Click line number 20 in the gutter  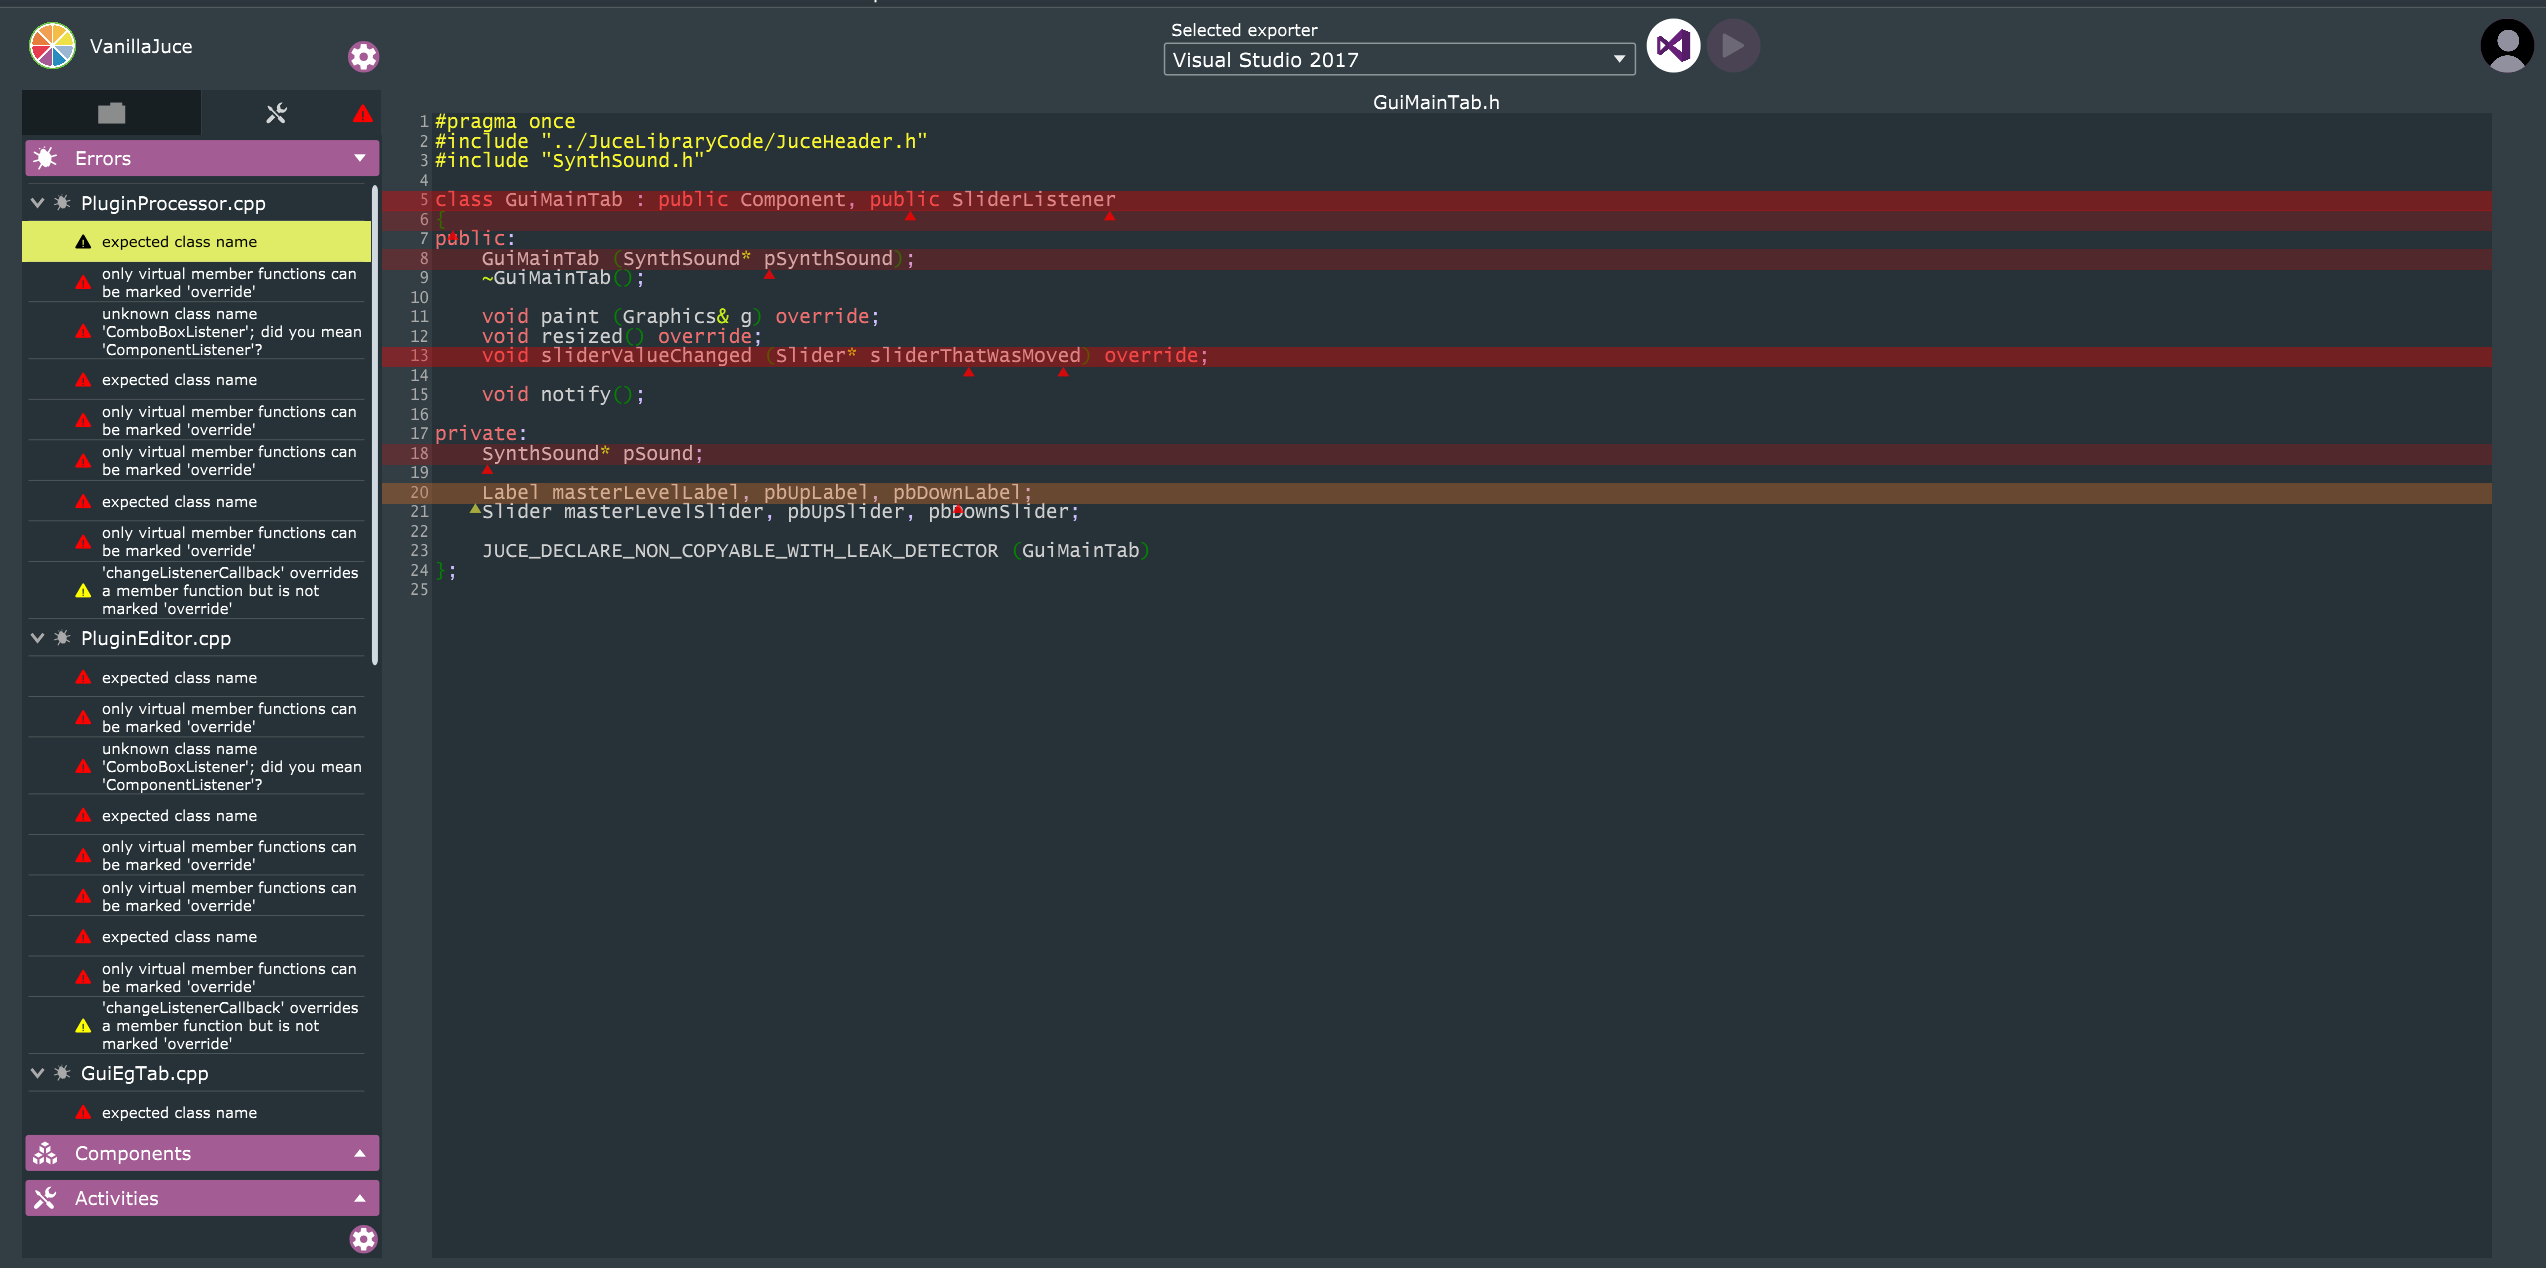click(419, 492)
